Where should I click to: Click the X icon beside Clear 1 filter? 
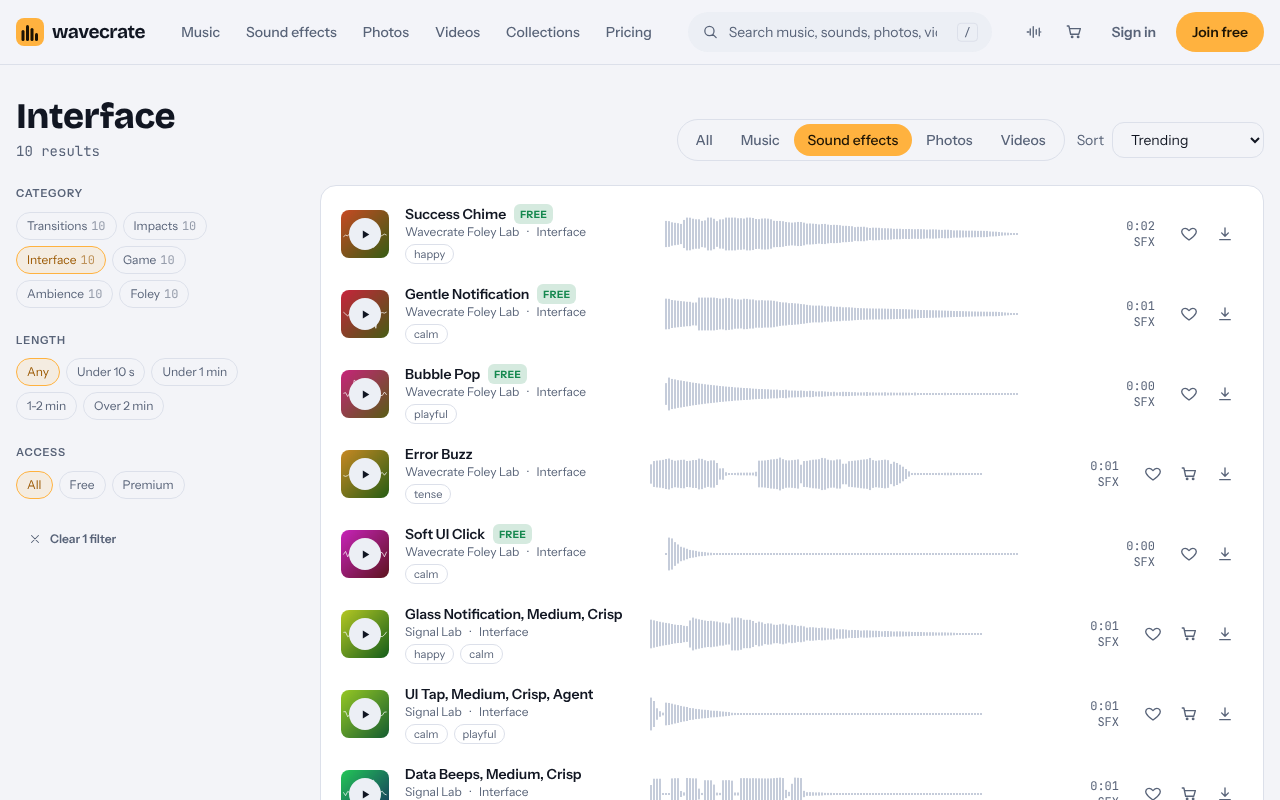(35, 539)
